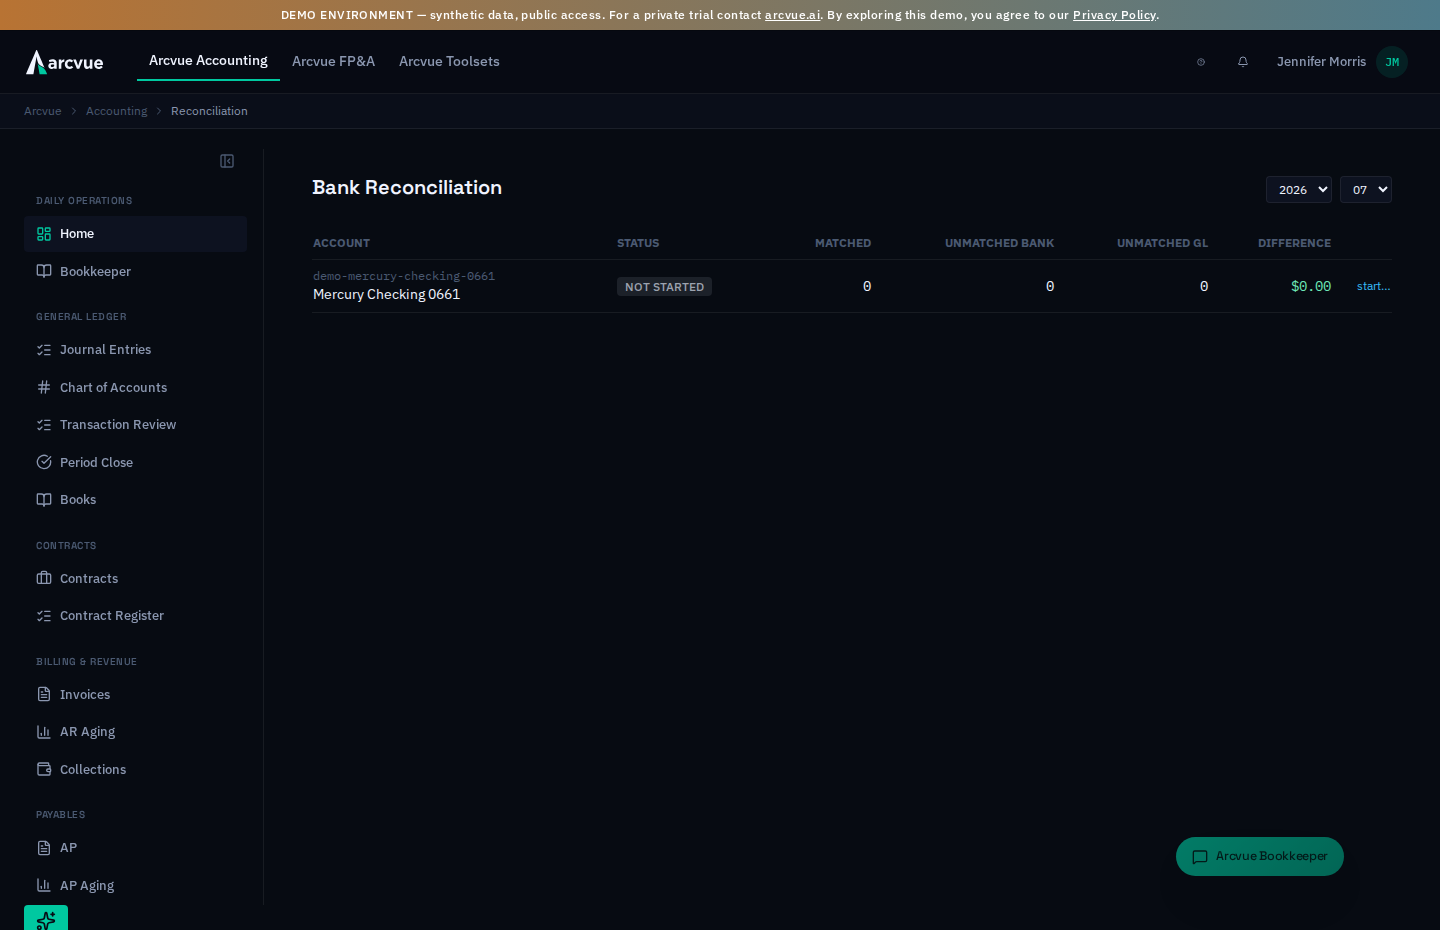Open the notifications bell
1440x930 pixels.
click(x=1243, y=62)
